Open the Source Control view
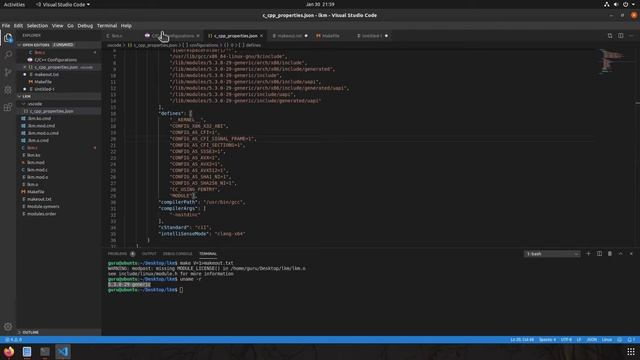Screen dimensions: 640x360 8,72
